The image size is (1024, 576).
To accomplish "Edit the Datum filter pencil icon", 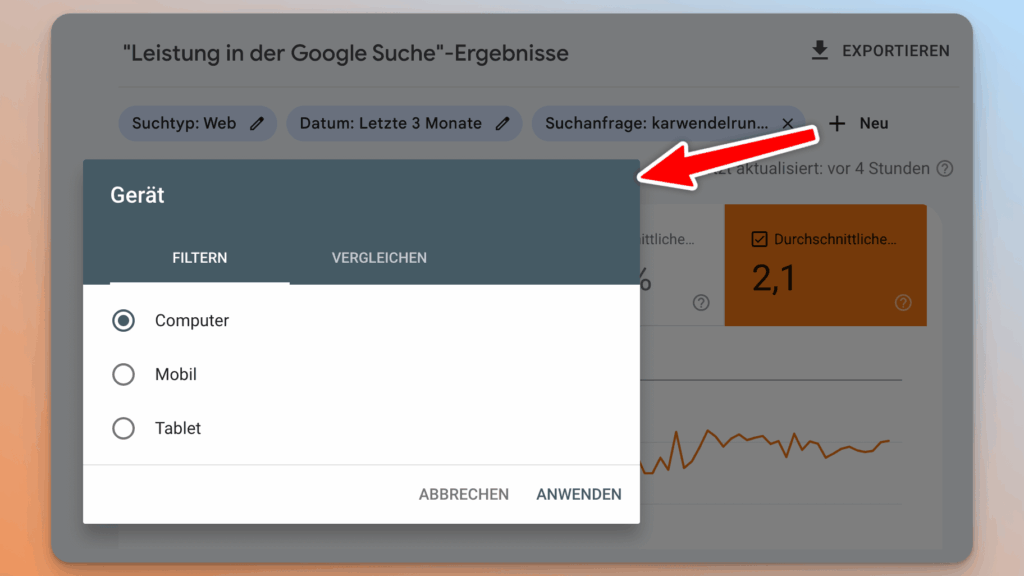I will (x=502, y=123).
